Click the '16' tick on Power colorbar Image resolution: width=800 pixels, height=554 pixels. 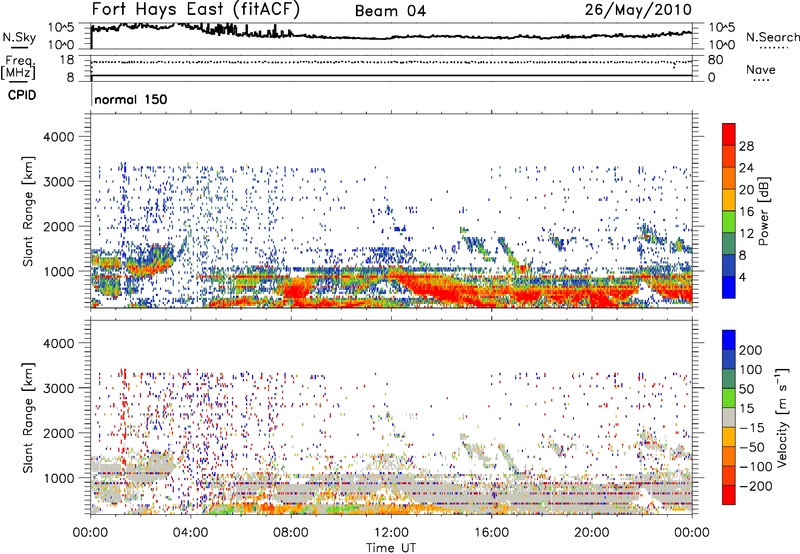click(746, 212)
